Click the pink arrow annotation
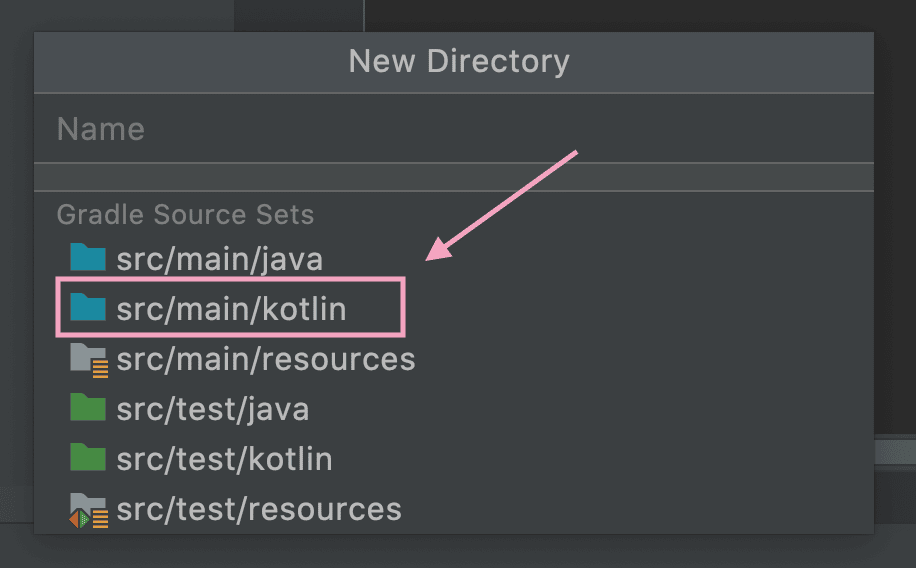This screenshot has width=916, height=568. coord(501,205)
